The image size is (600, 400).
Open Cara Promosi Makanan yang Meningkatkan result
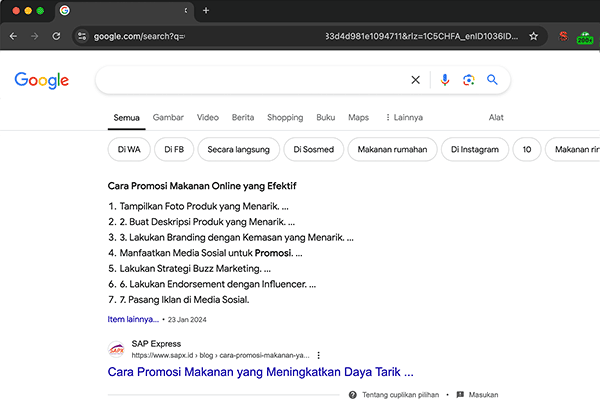pyautogui.click(x=261, y=372)
